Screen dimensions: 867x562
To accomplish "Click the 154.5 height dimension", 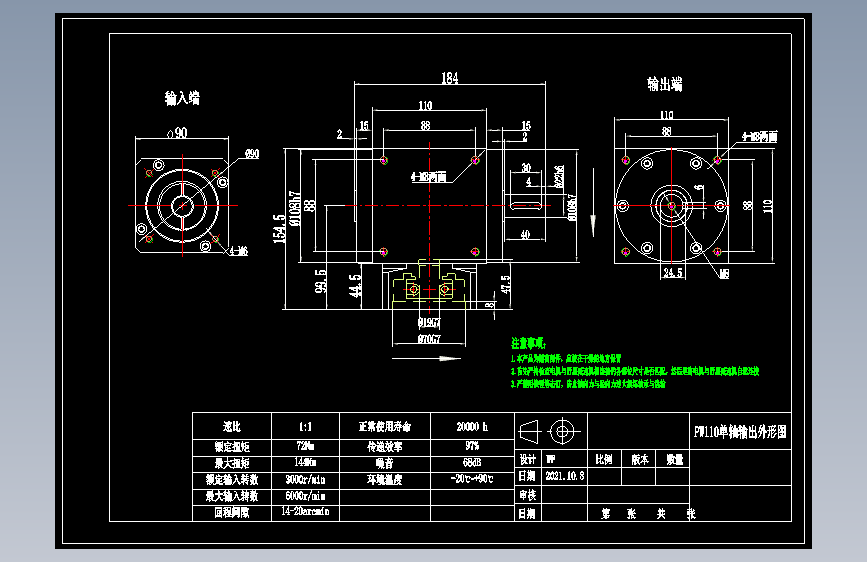I will [x=279, y=228].
